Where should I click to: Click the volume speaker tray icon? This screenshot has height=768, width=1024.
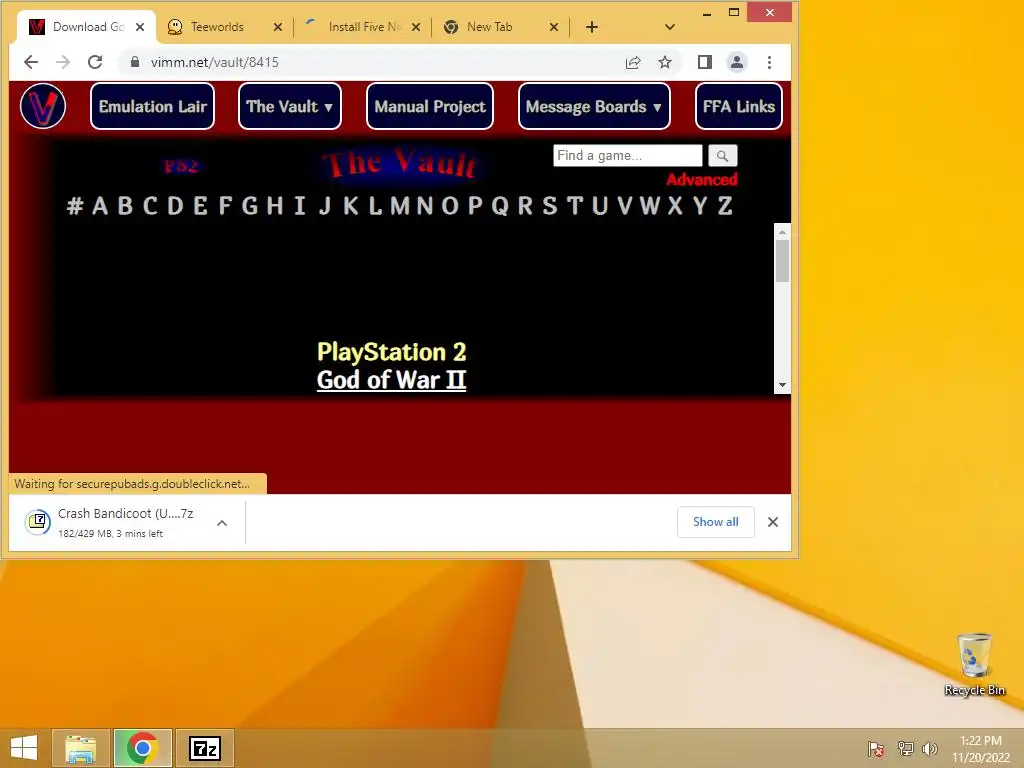pyautogui.click(x=930, y=749)
